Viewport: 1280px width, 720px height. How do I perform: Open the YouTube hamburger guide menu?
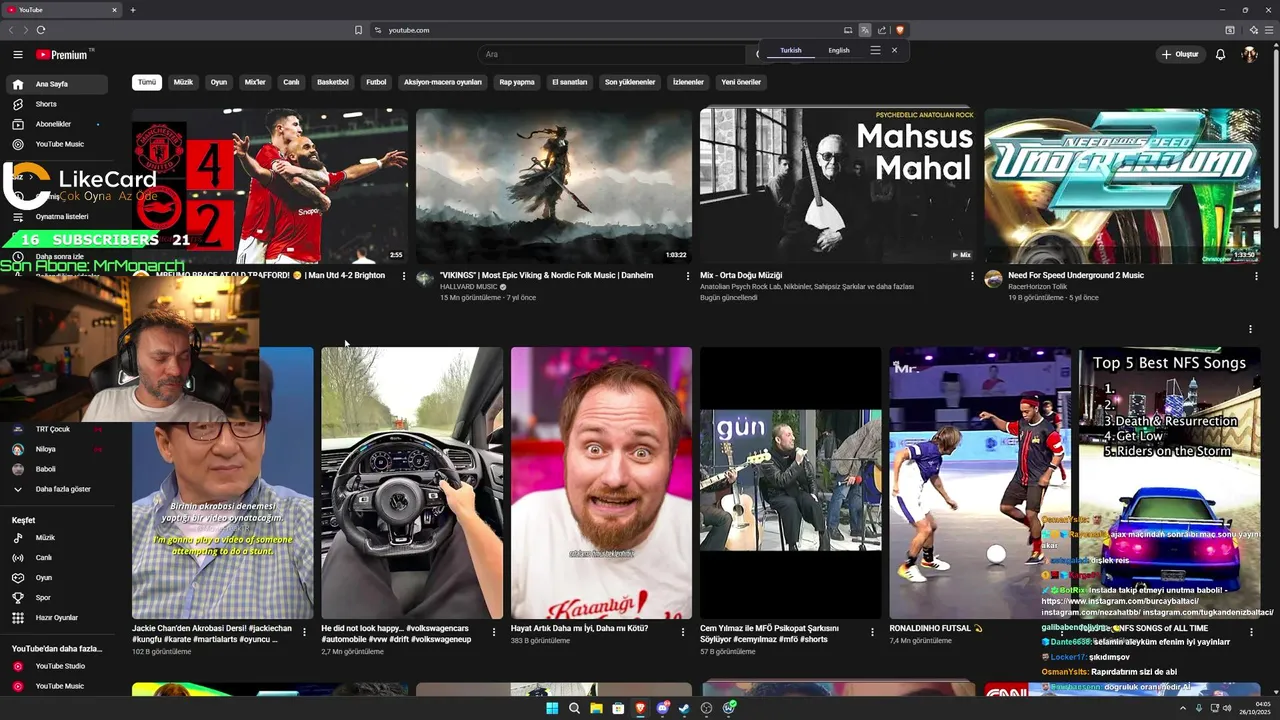(18, 55)
